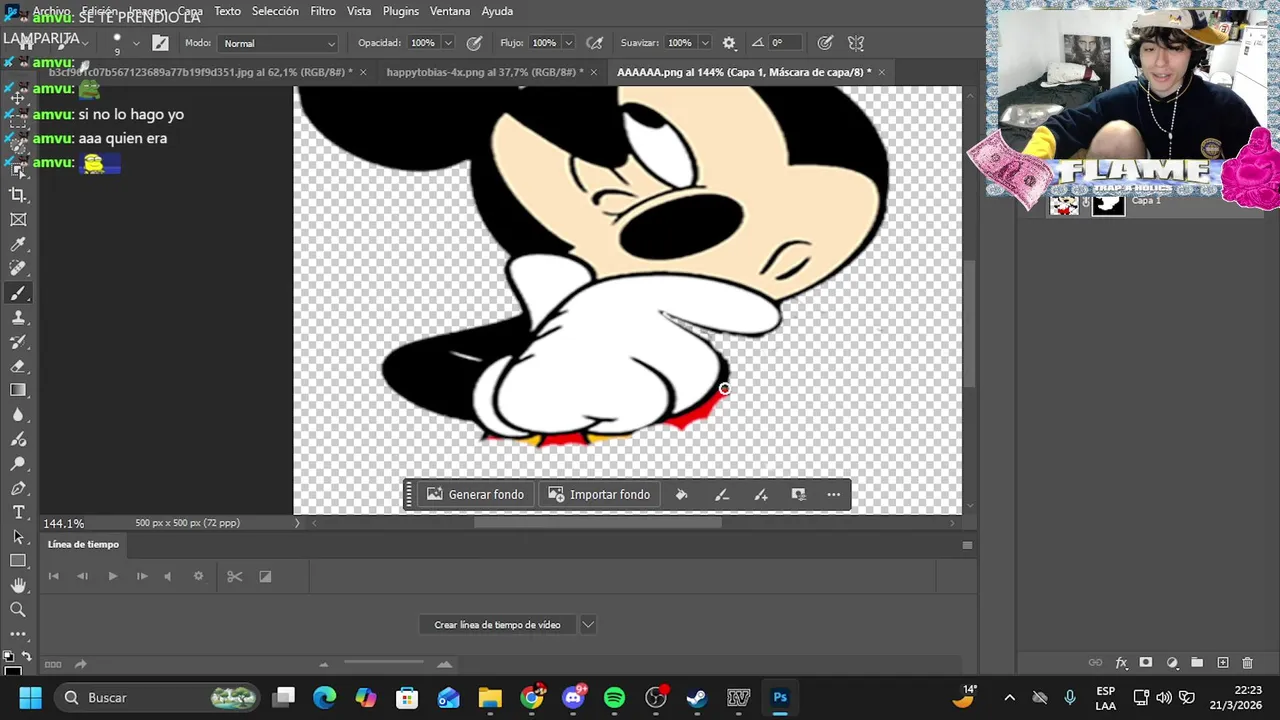The image size is (1280, 720).
Task: Select the Eyedropper tool
Action: (18, 244)
